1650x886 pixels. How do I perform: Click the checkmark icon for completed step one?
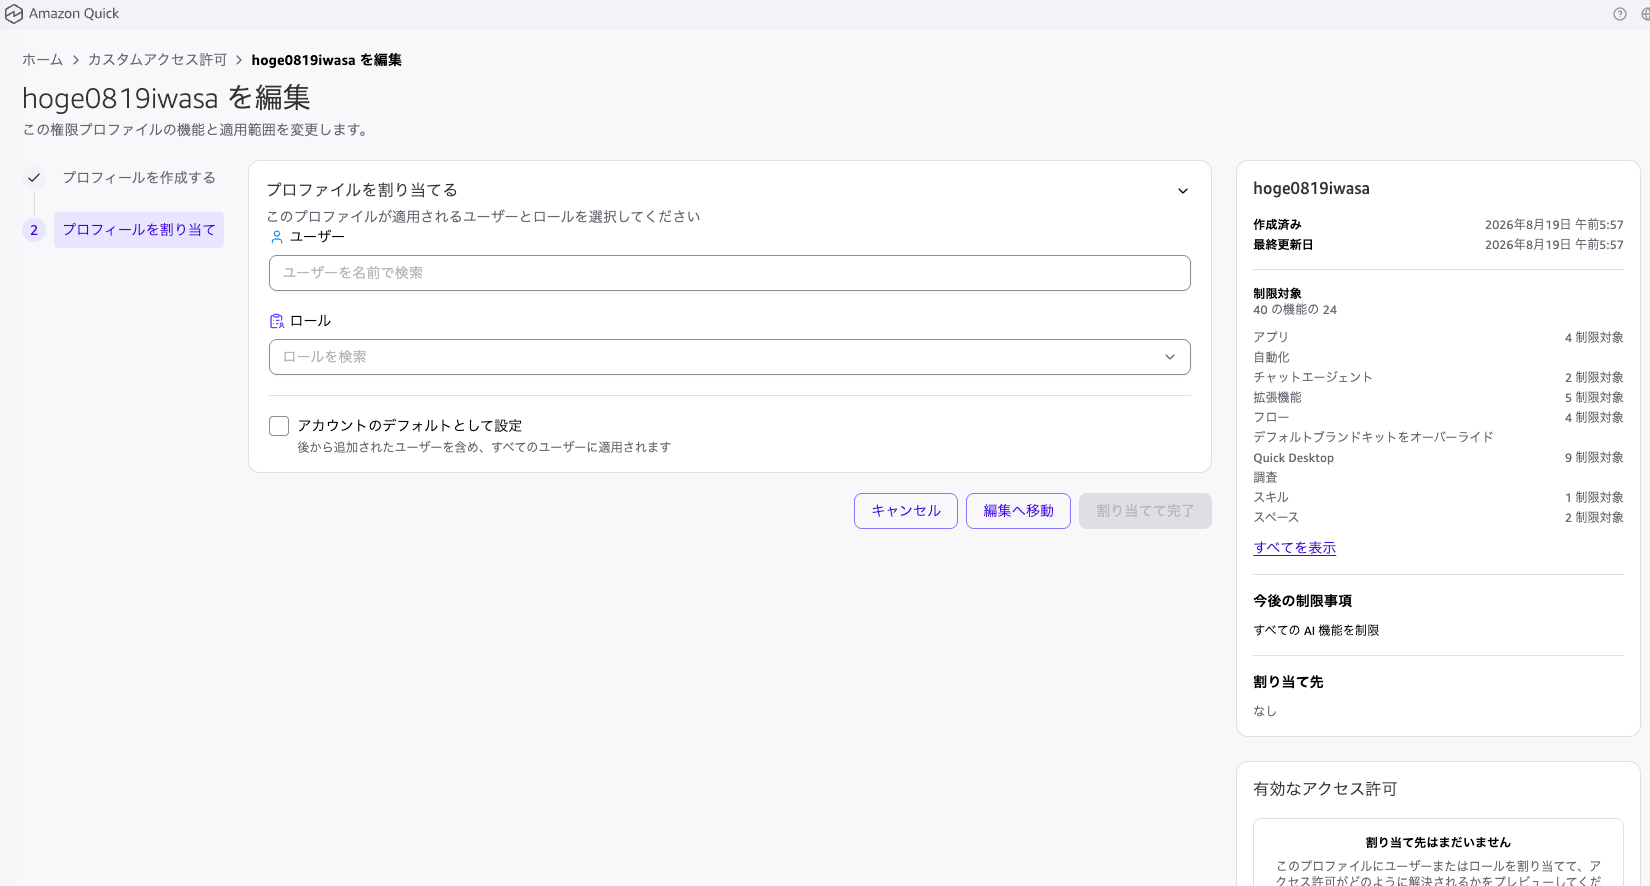click(x=34, y=178)
